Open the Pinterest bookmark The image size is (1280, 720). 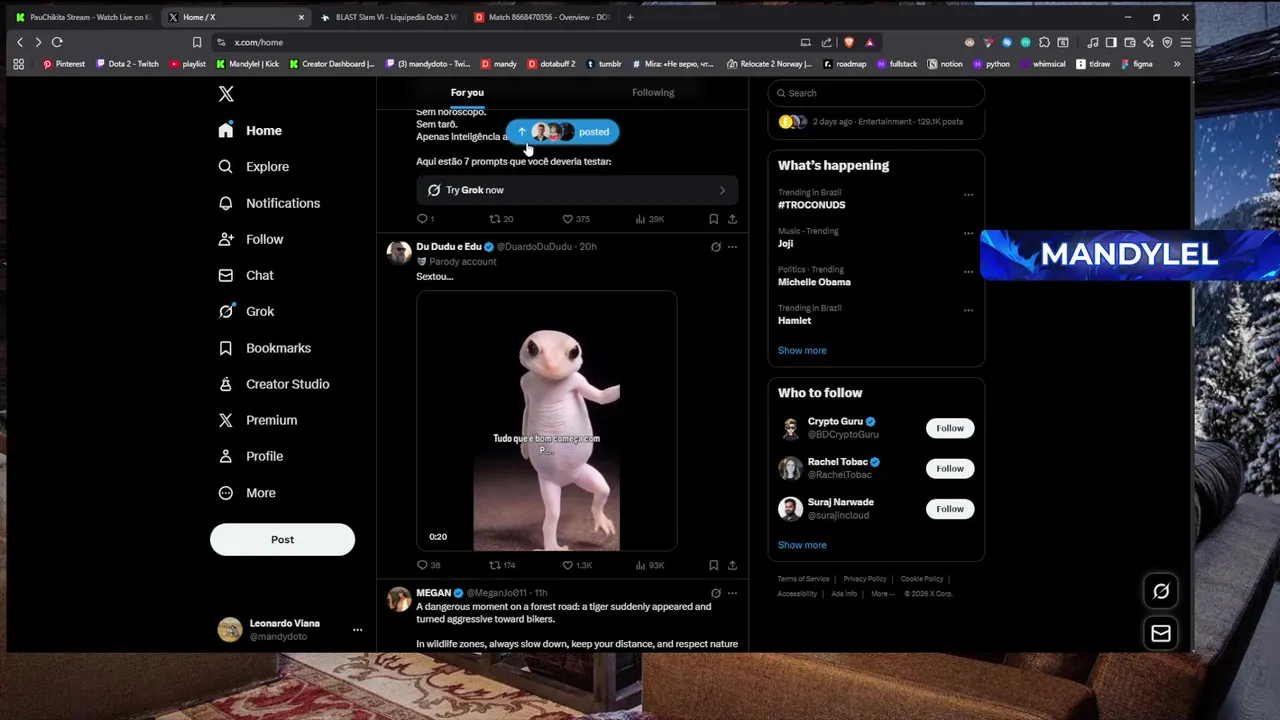pyautogui.click(x=63, y=64)
